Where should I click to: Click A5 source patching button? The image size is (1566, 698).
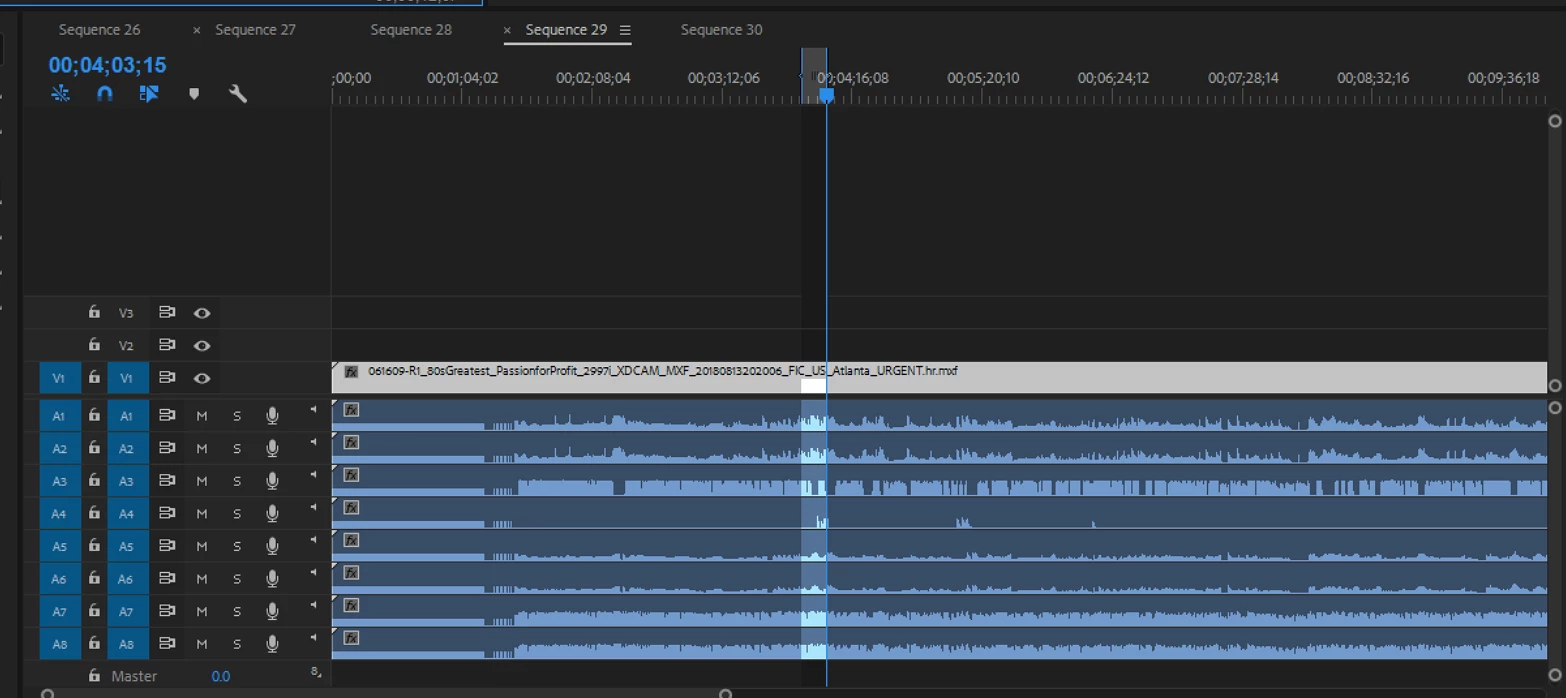(59, 546)
